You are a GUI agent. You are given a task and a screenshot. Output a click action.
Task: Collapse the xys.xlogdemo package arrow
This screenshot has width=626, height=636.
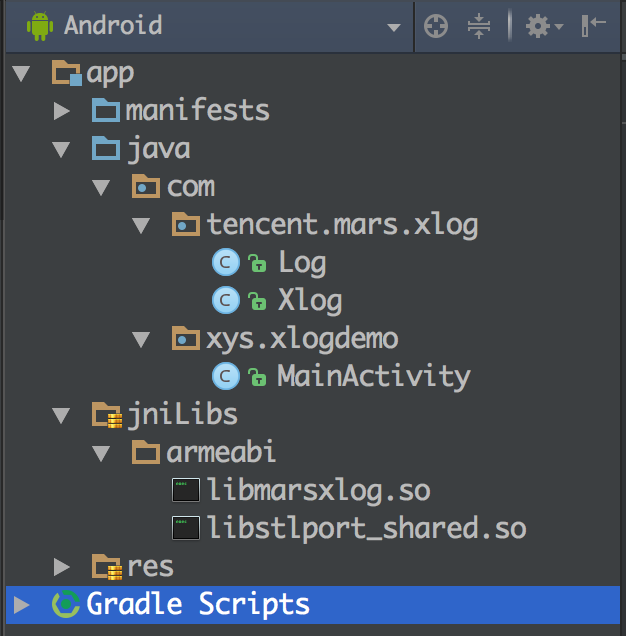[x=141, y=340]
